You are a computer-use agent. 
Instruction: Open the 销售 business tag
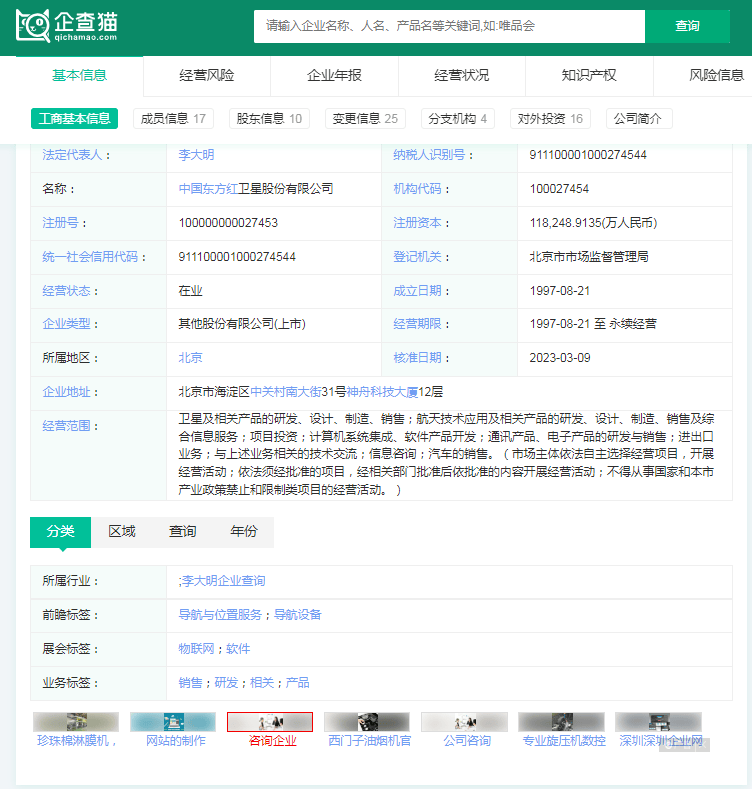tap(190, 683)
